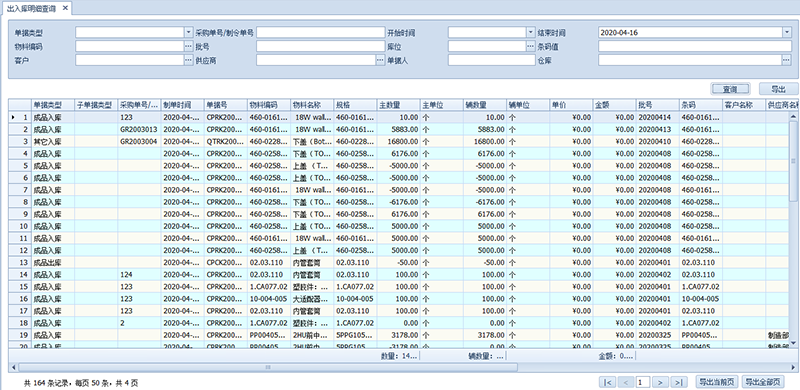Image resolution: width=800 pixels, height=390 pixels.
Task: Open the 结束时间 date dropdown
Action: (786, 33)
